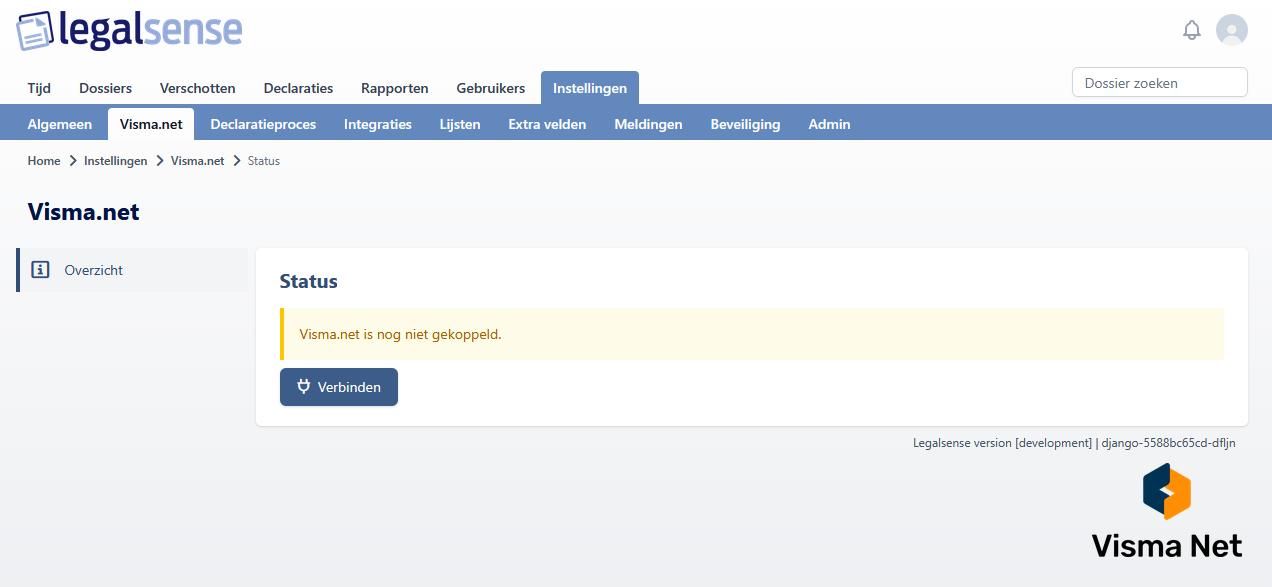Switch to the Lijsten subtab
The height and width of the screenshot is (587, 1272).
point(460,124)
